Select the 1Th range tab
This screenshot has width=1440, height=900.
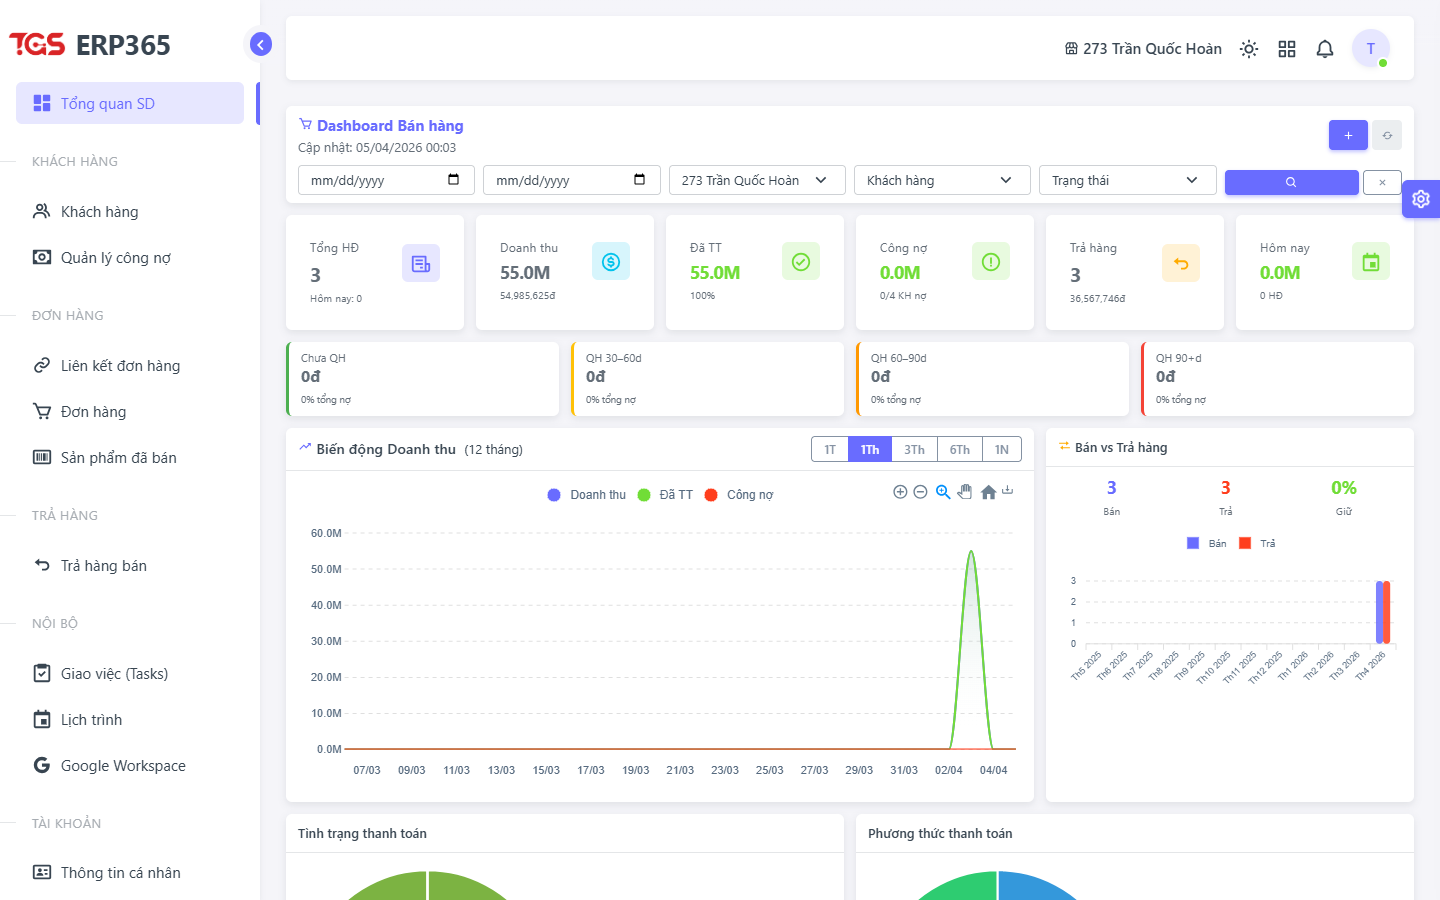coord(870,450)
